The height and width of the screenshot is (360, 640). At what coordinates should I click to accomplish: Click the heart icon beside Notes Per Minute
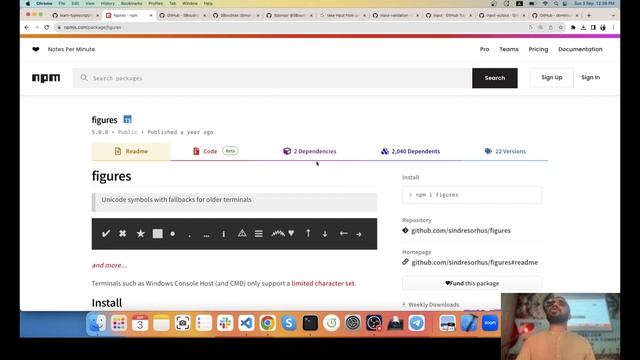click(x=36, y=49)
